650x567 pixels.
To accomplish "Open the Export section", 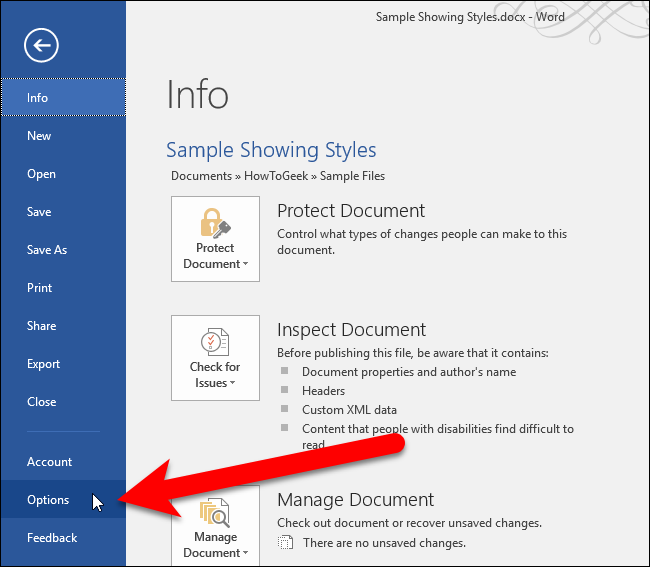I will pyautogui.click(x=43, y=364).
